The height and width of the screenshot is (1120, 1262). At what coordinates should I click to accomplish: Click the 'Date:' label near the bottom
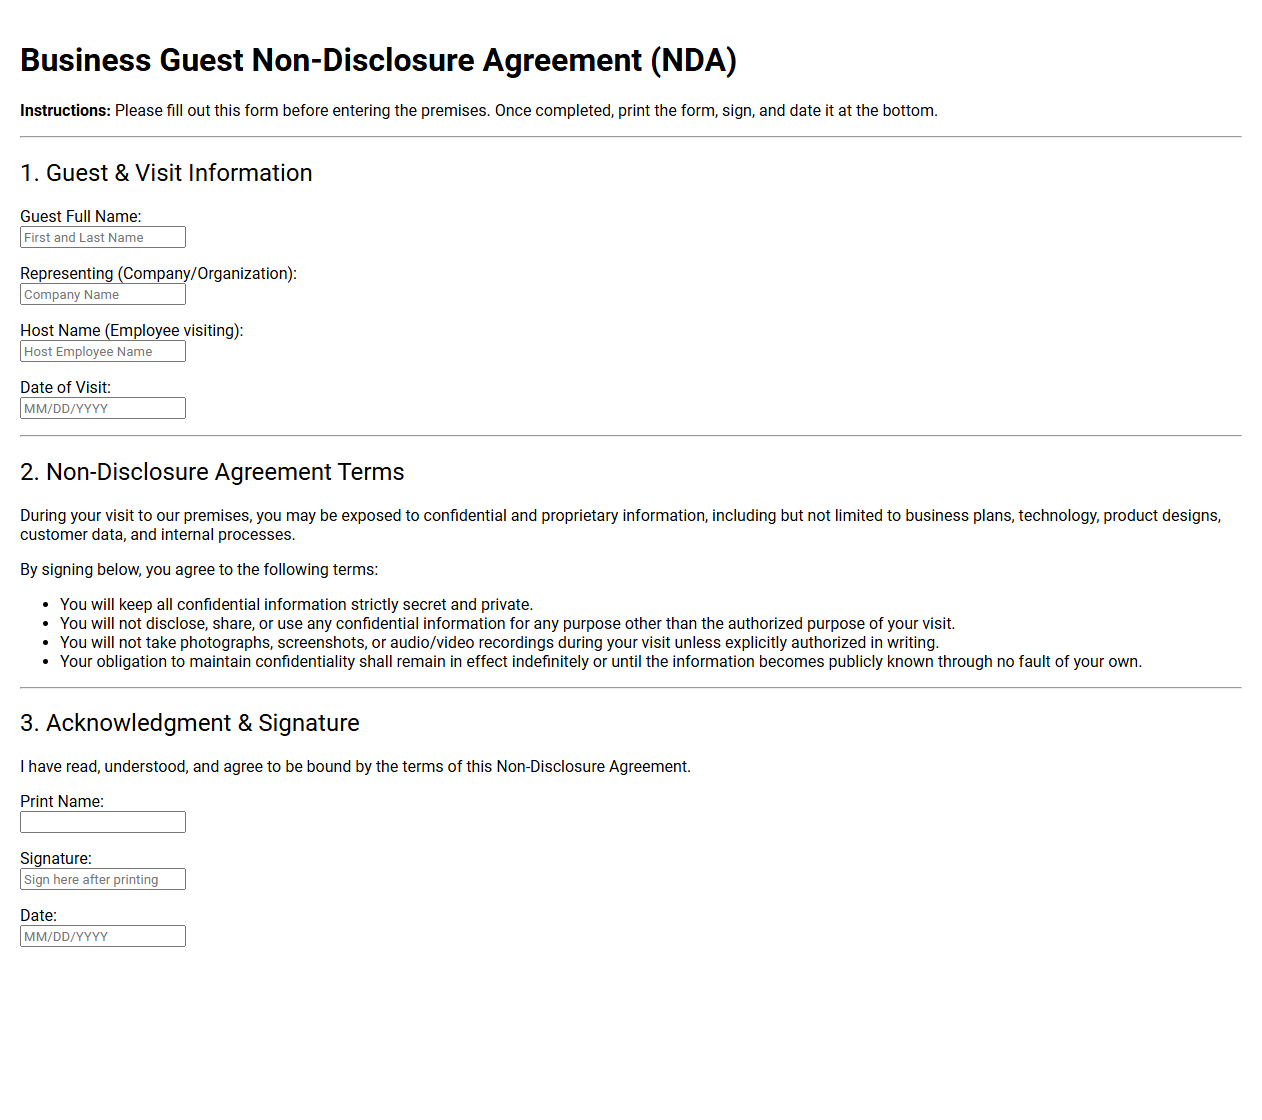pos(38,915)
